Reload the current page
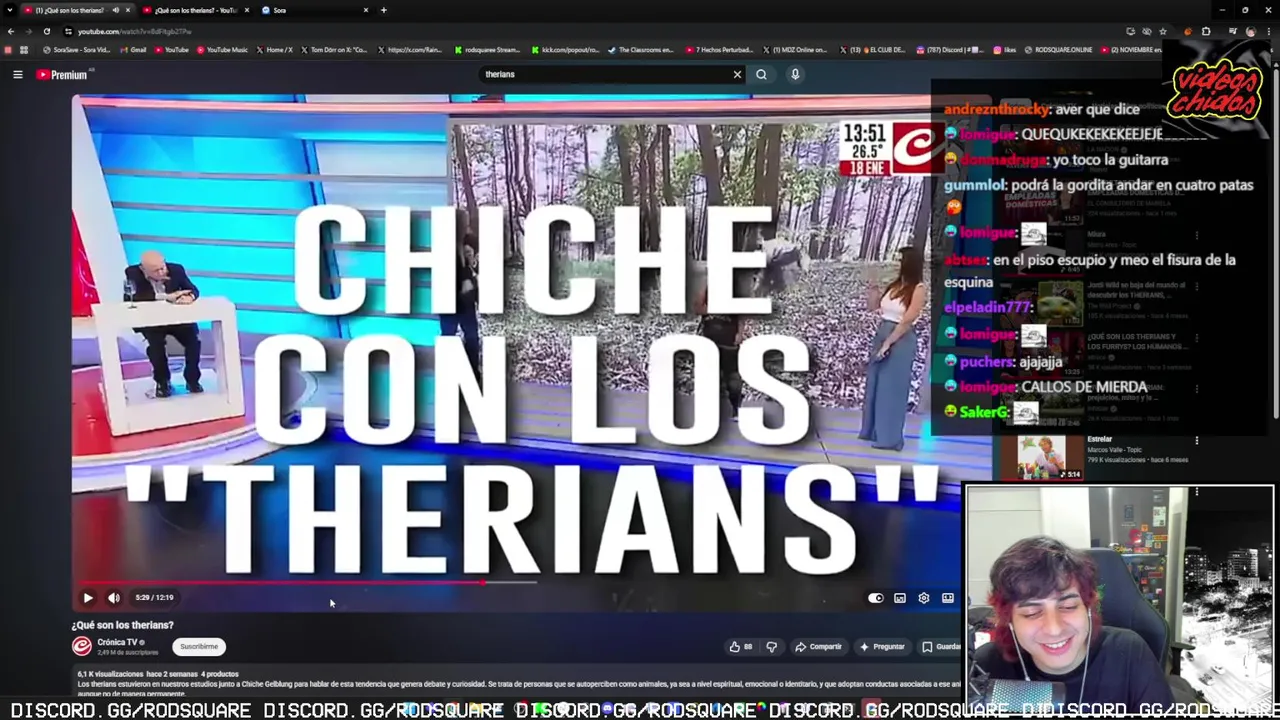 46,31
